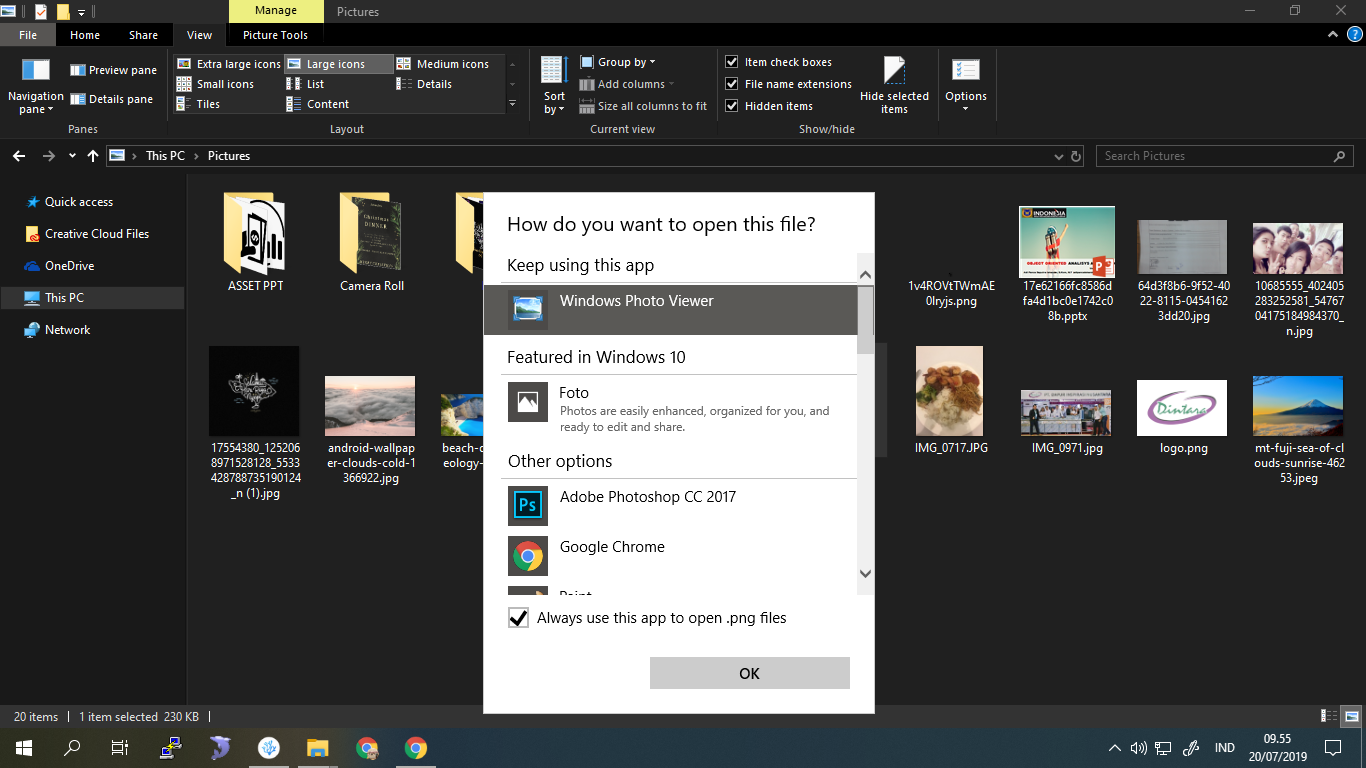Pick the Adobe Photoshop CC 2017 icon

coord(527,505)
